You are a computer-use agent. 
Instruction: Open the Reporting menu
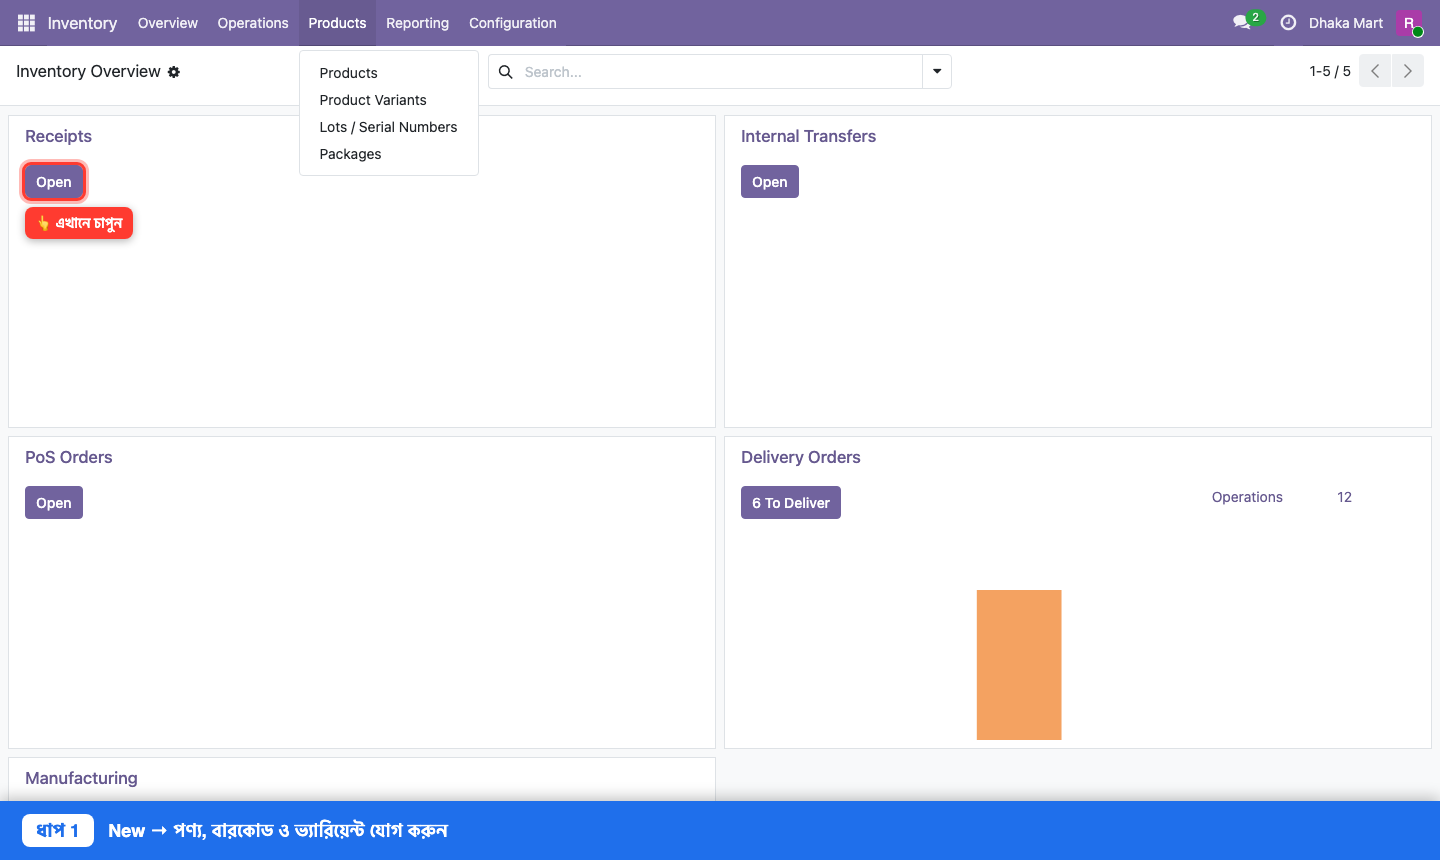[417, 23]
